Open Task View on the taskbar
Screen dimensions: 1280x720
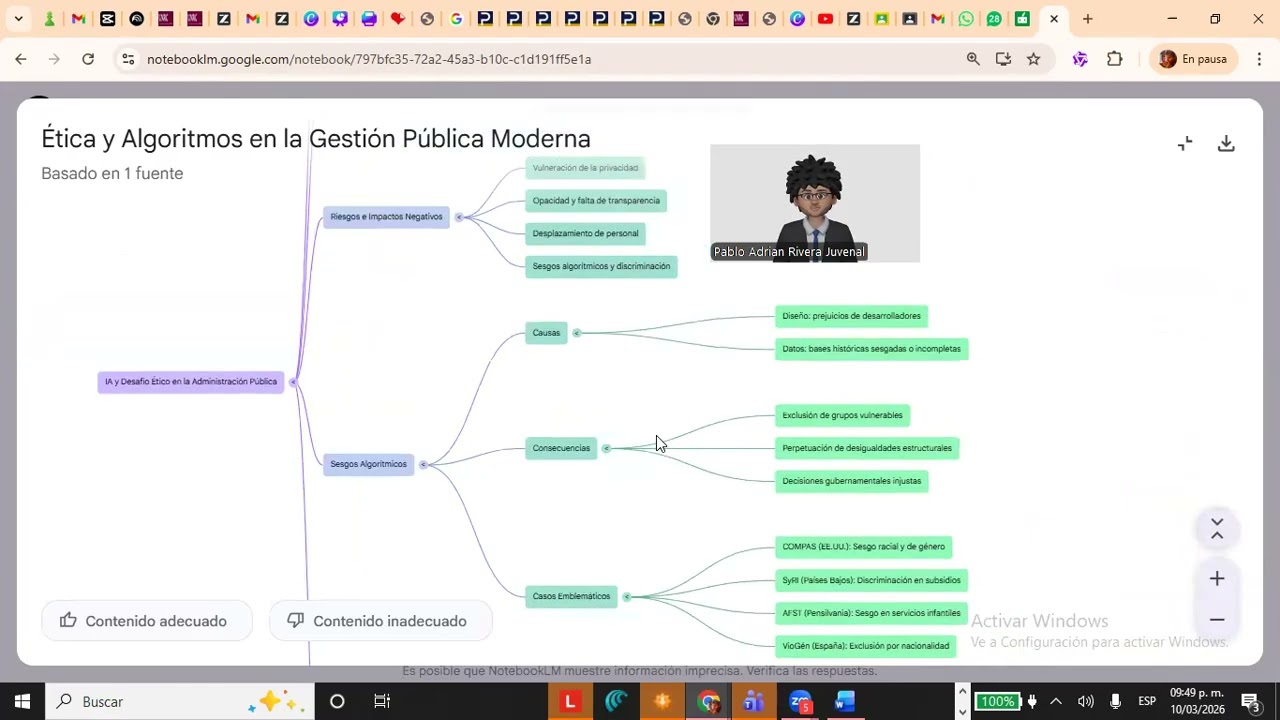[382, 702]
